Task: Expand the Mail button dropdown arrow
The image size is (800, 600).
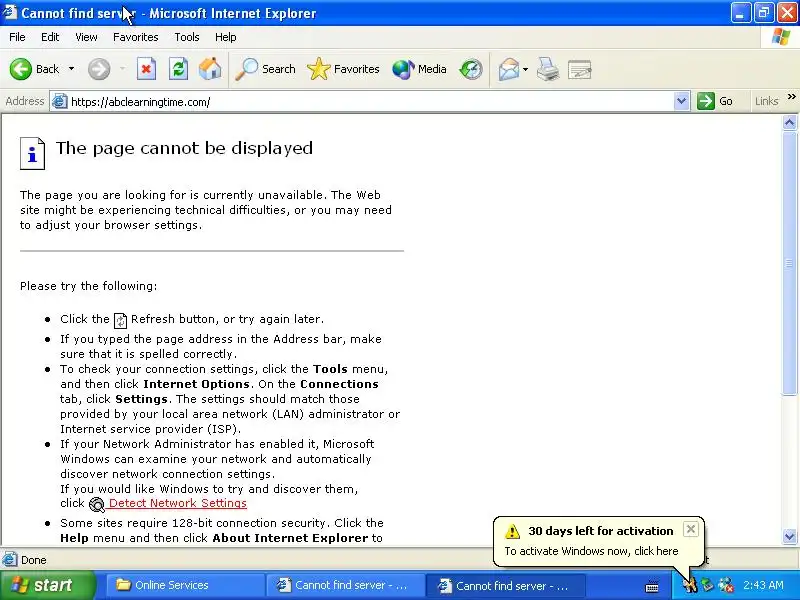Action: pyautogui.click(x=526, y=69)
